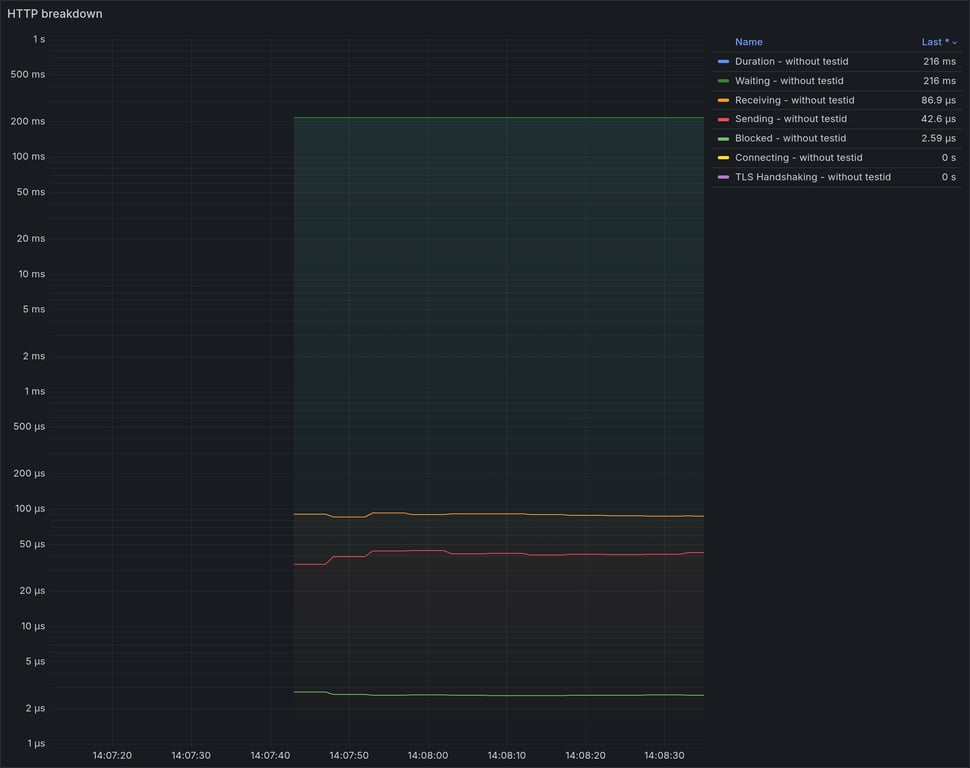Click the Duration series blue color swatch
This screenshot has height=768, width=970.
tap(723, 61)
